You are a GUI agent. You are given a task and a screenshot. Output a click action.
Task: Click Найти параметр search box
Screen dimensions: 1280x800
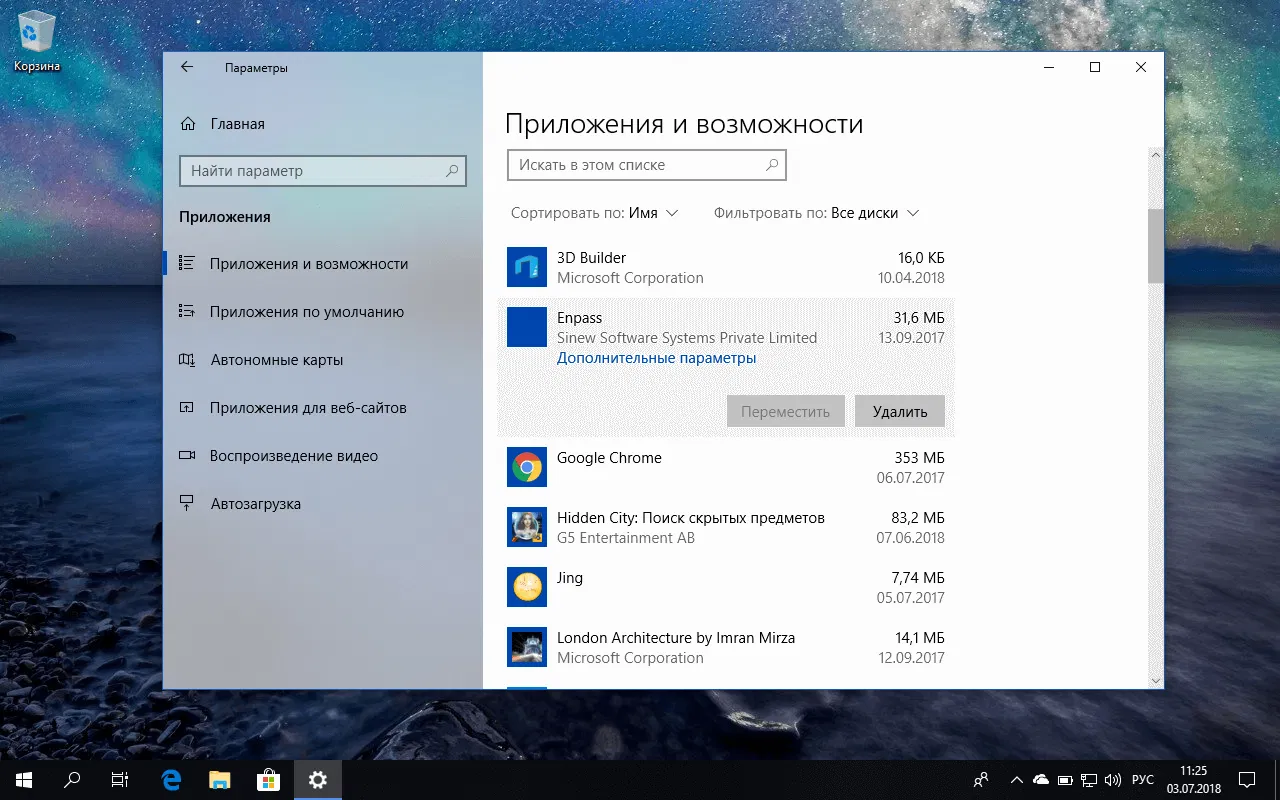[x=315, y=171]
